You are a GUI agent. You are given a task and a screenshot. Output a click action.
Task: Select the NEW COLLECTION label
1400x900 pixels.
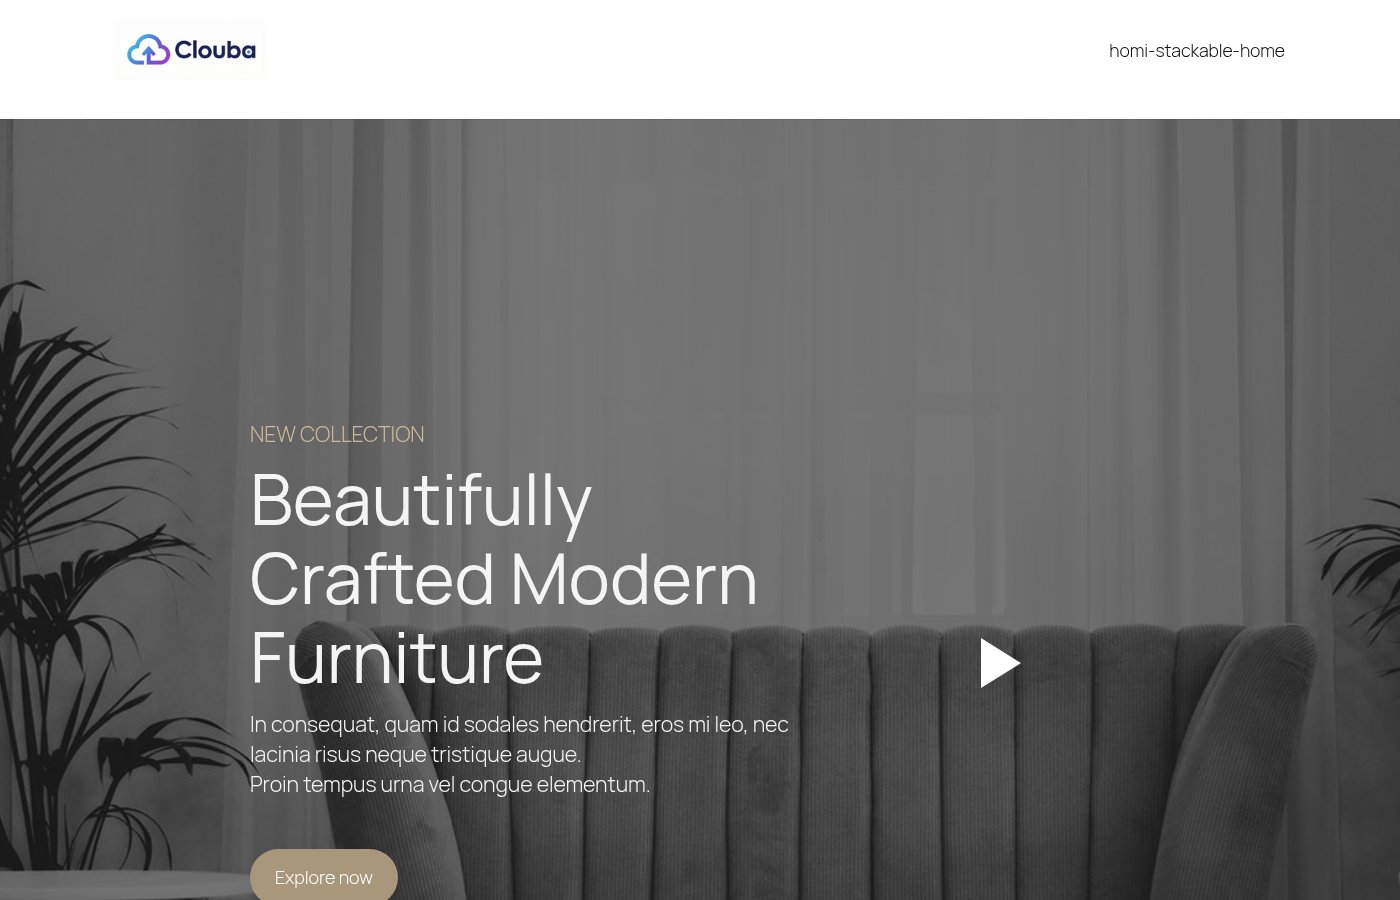337,434
